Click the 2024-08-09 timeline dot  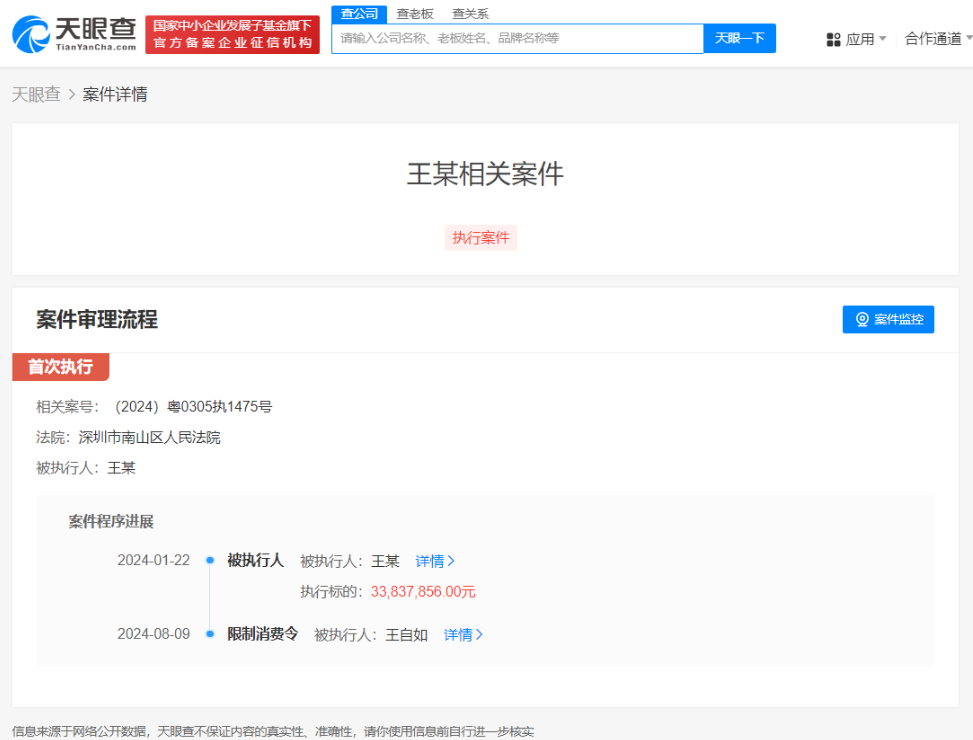[210, 634]
